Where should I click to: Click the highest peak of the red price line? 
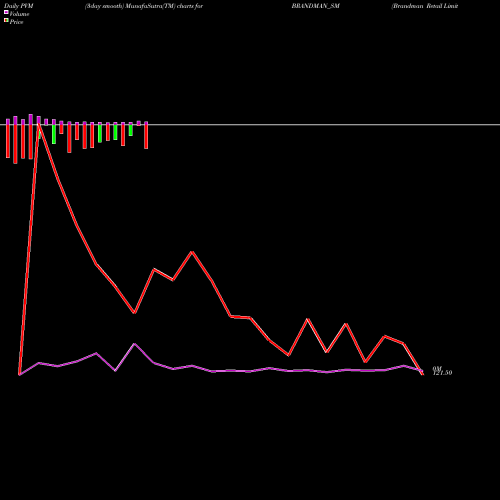point(39,124)
